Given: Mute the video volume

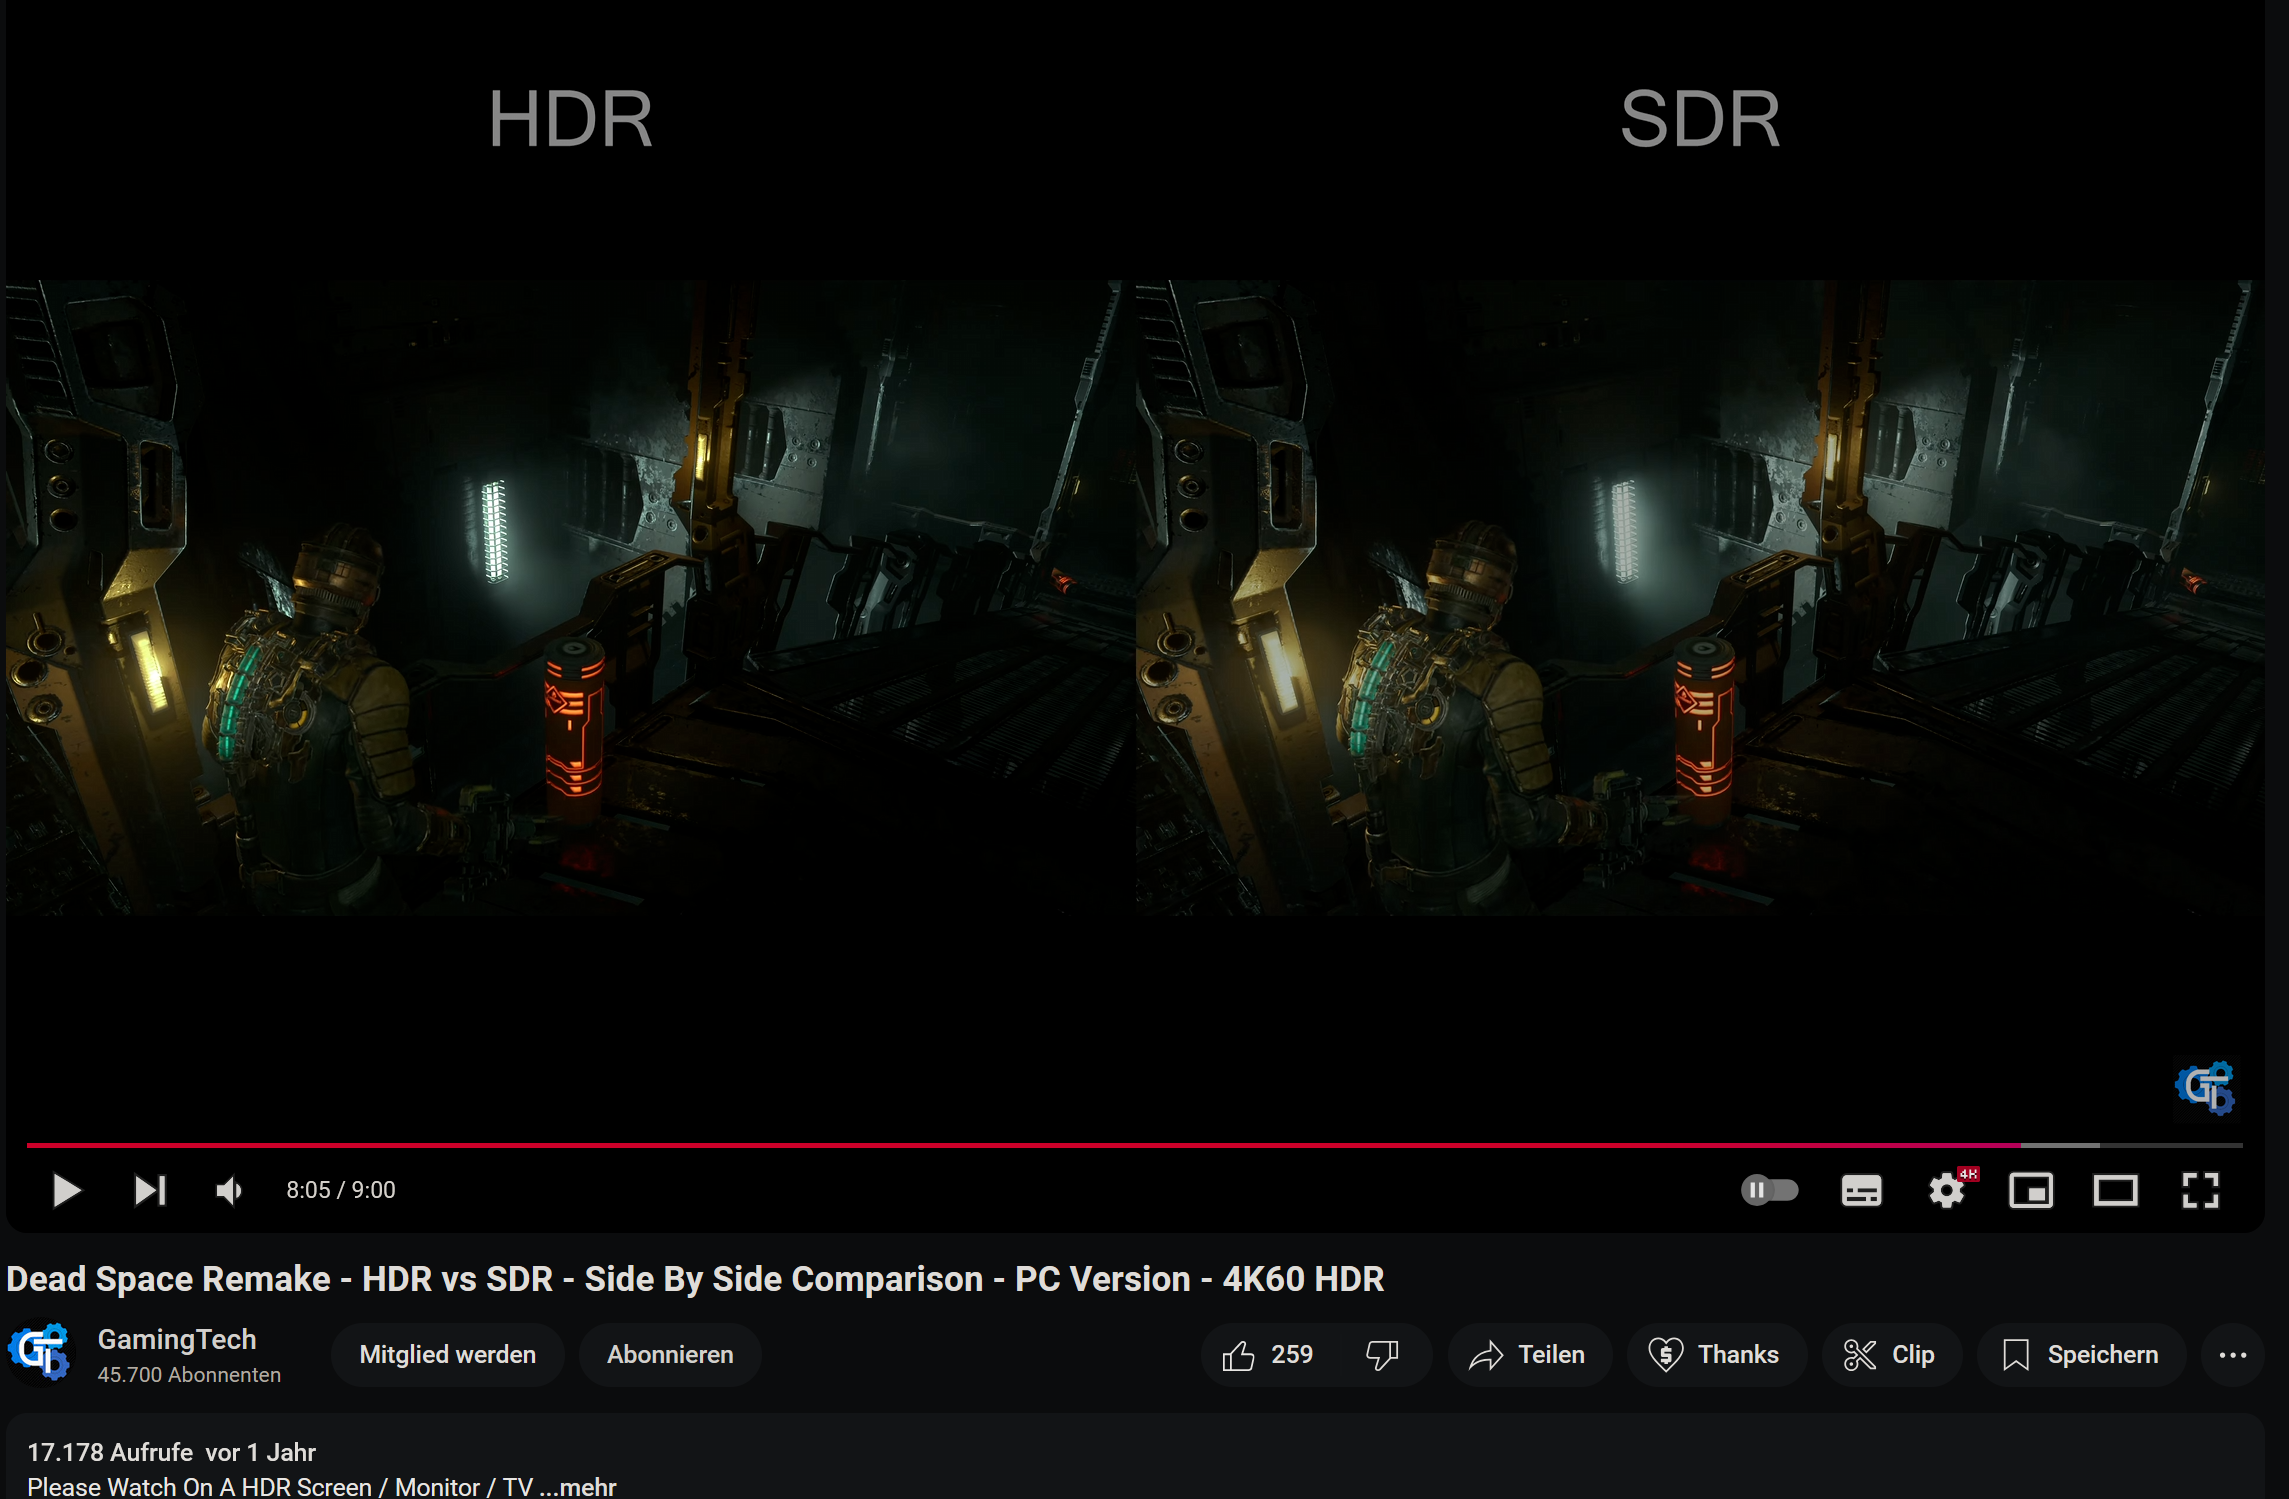Looking at the screenshot, I should pos(229,1190).
